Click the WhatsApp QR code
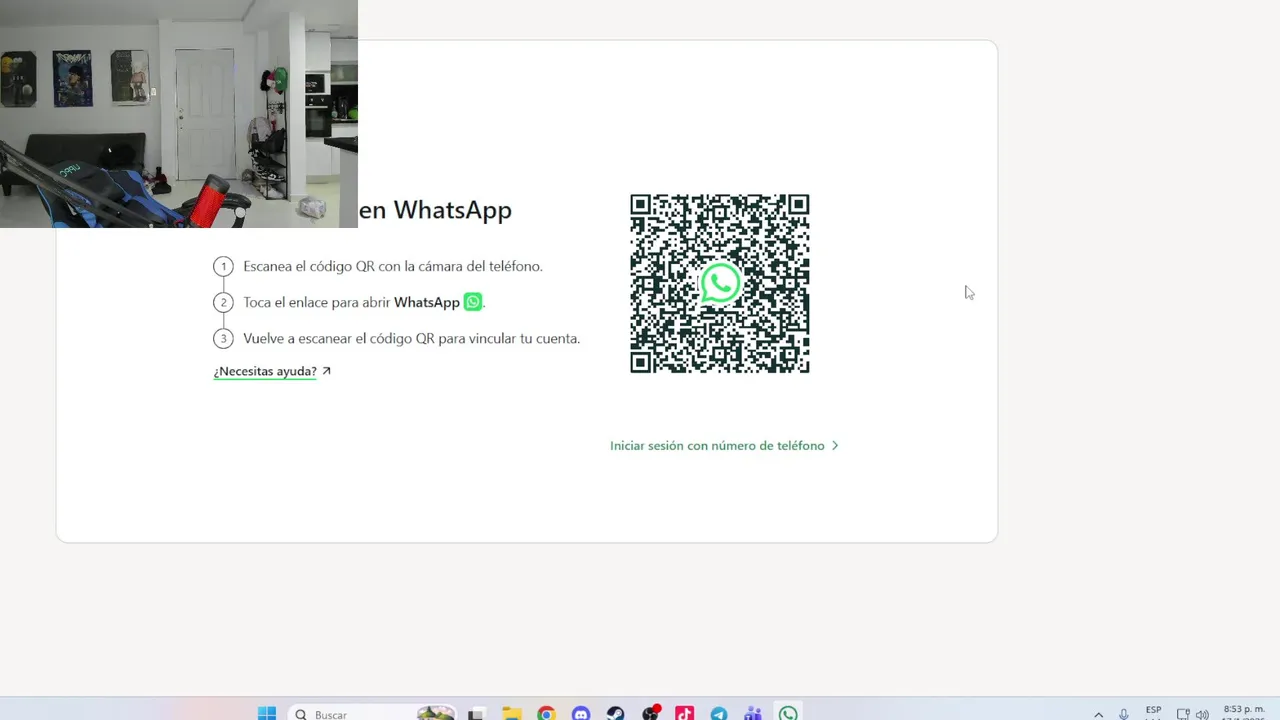The height and width of the screenshot is (720, 1280). point(720,284)
